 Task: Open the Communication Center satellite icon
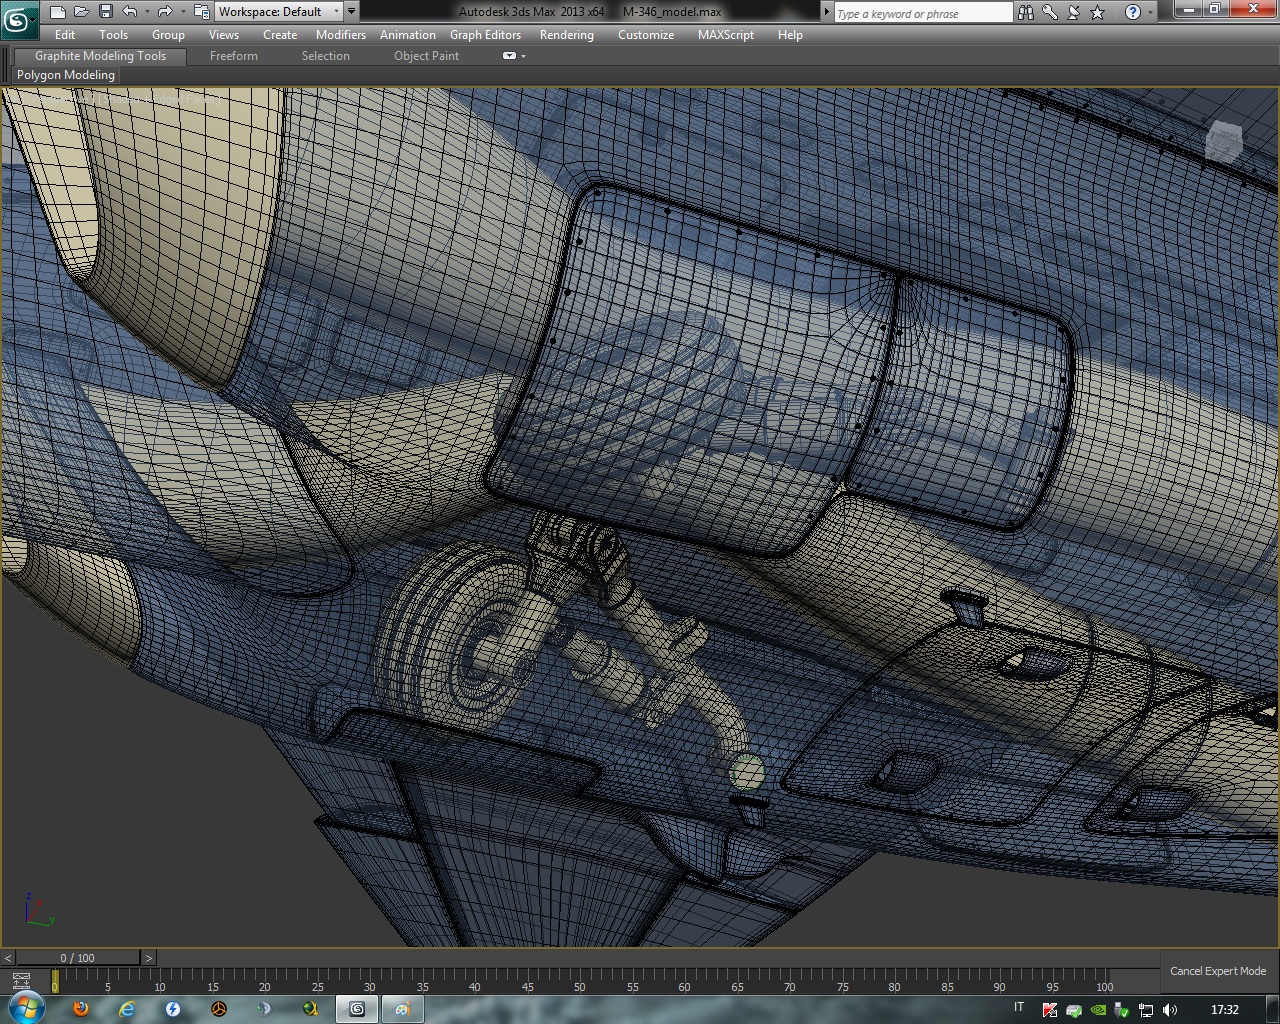coord(1074,12)
